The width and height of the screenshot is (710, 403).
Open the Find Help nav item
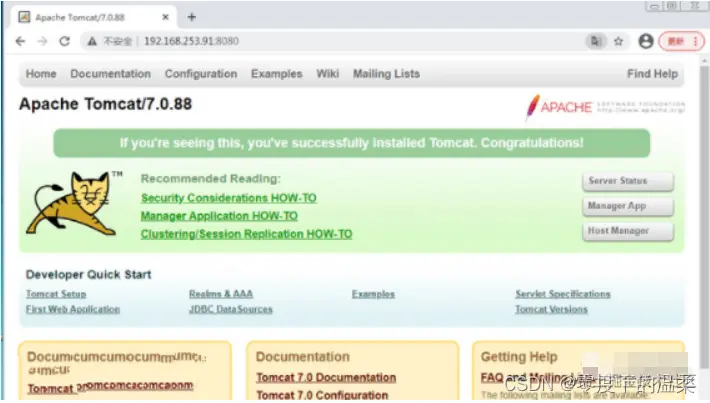coord(652,73)
